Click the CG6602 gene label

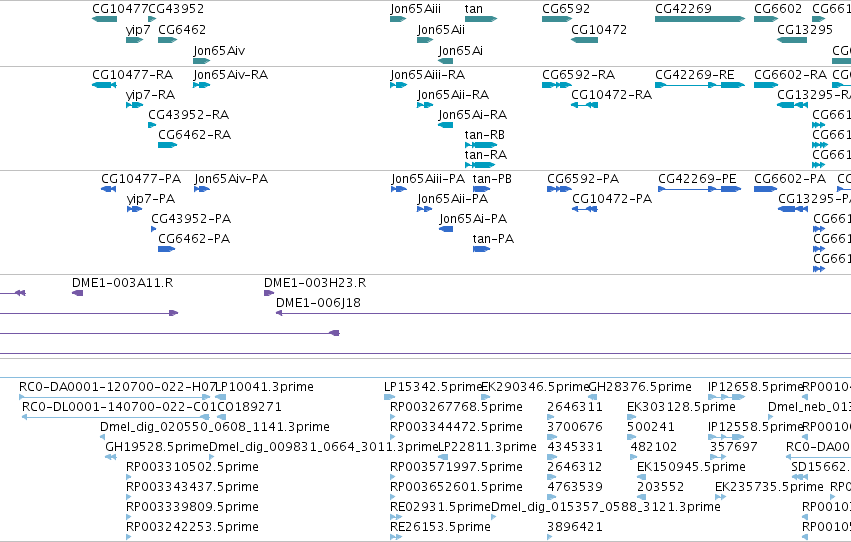778,9
